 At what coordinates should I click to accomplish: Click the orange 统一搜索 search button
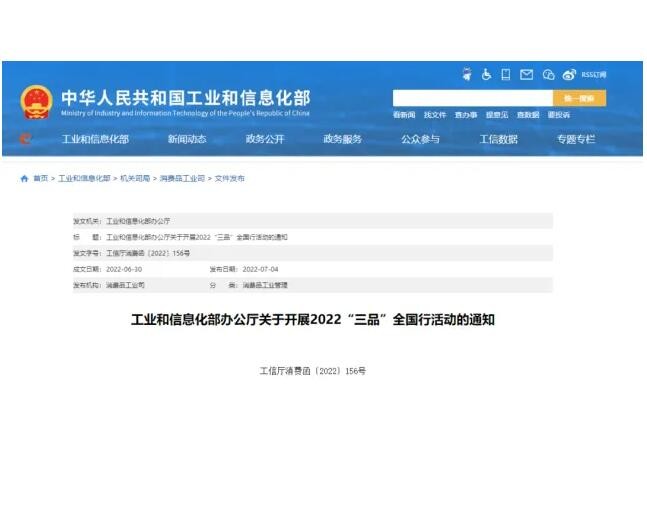[x=579, y=98]
